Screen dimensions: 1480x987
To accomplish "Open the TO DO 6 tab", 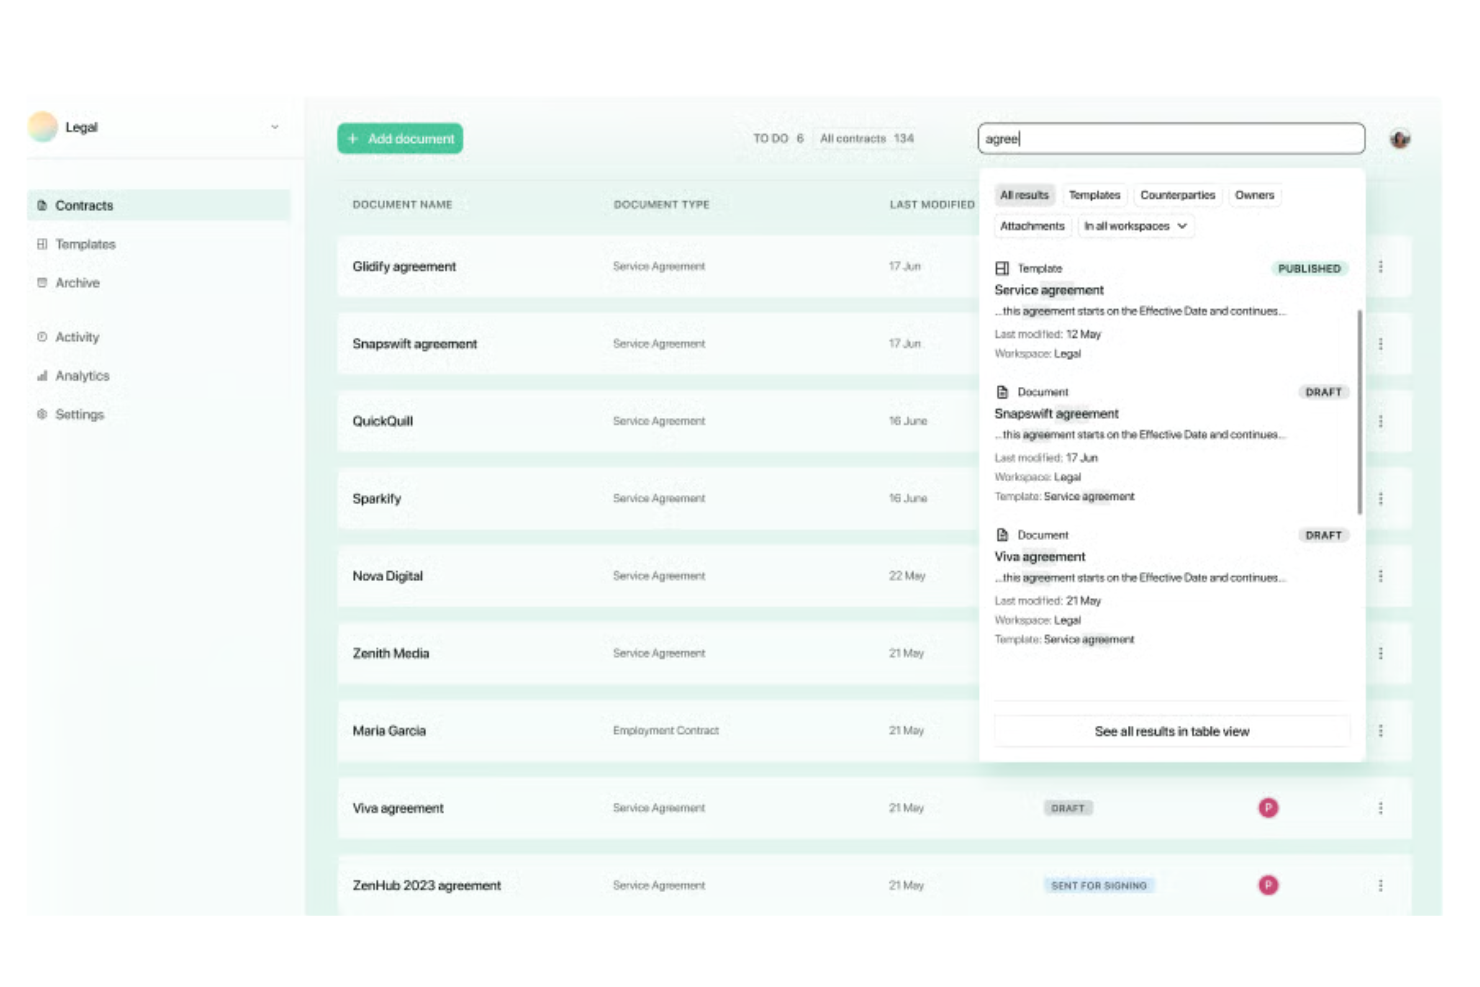I will click(x=777, y=138).
